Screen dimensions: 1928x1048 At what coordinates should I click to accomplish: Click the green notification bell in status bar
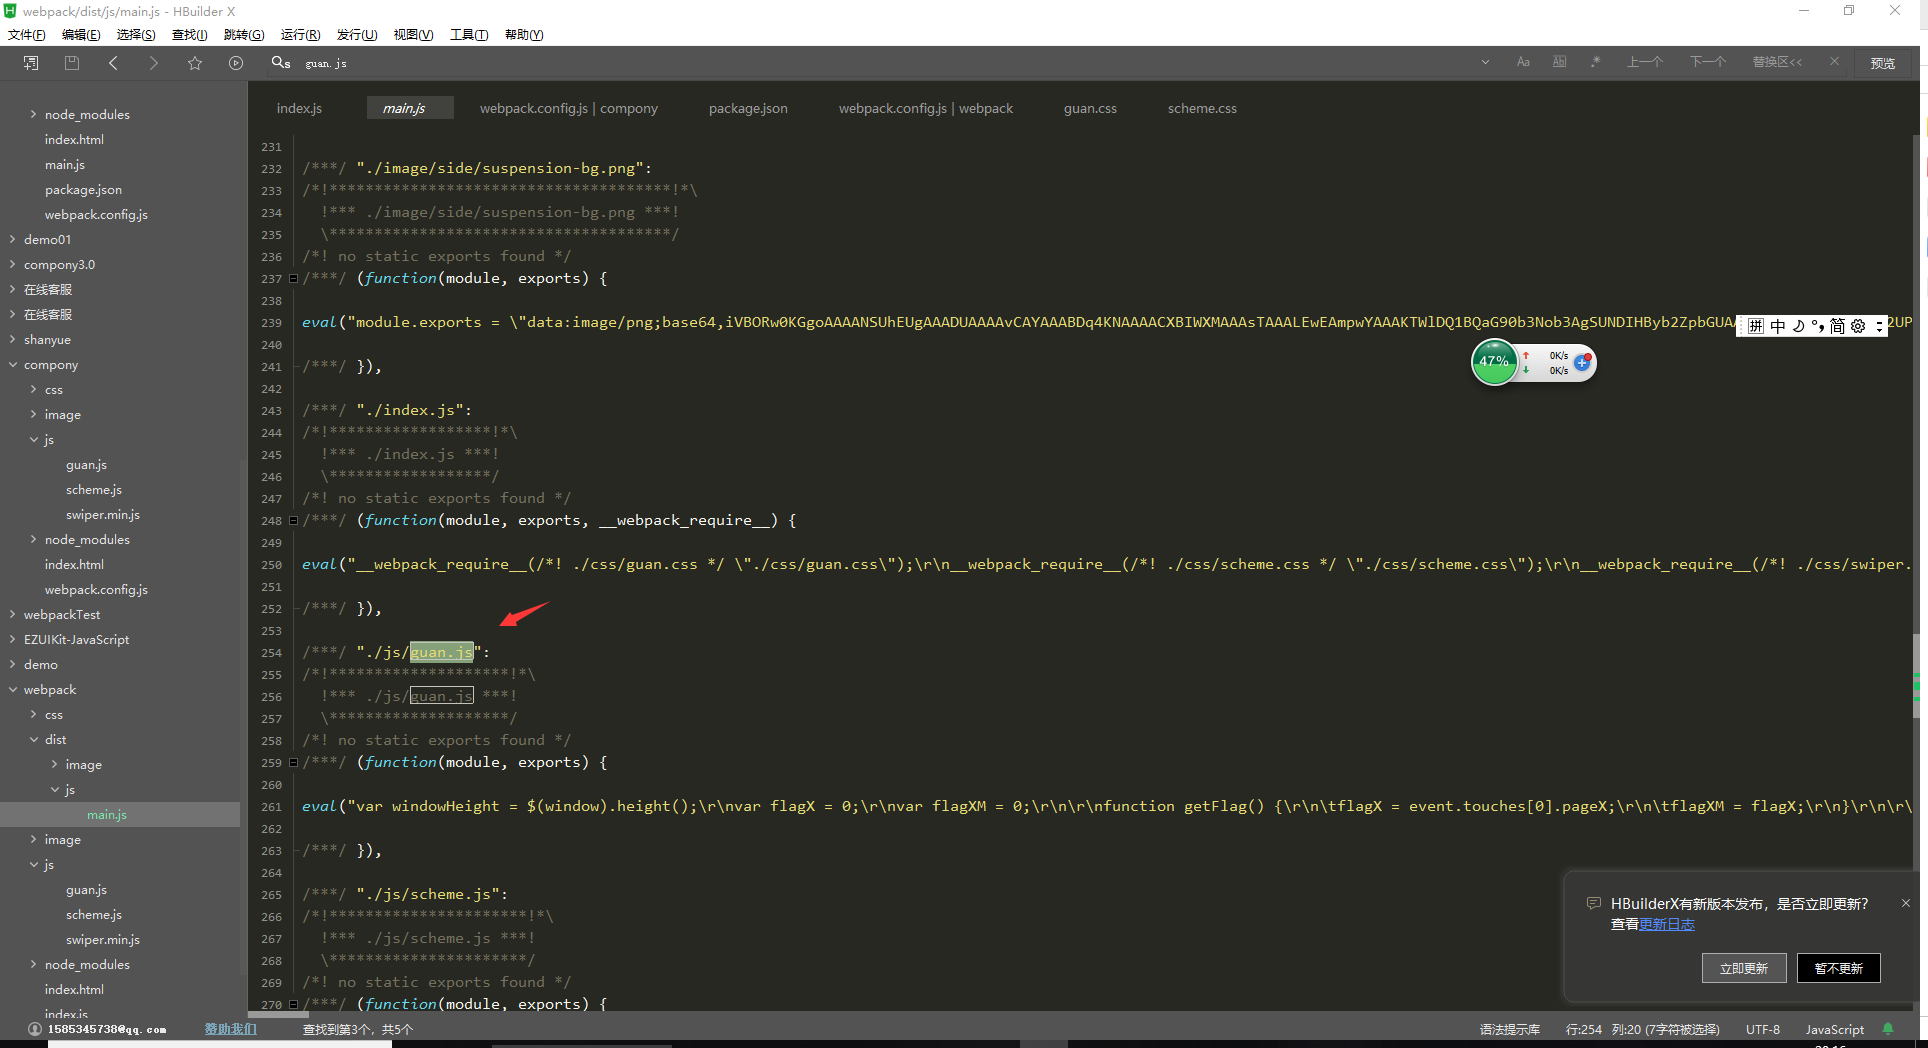(x=1888, y=1029)
